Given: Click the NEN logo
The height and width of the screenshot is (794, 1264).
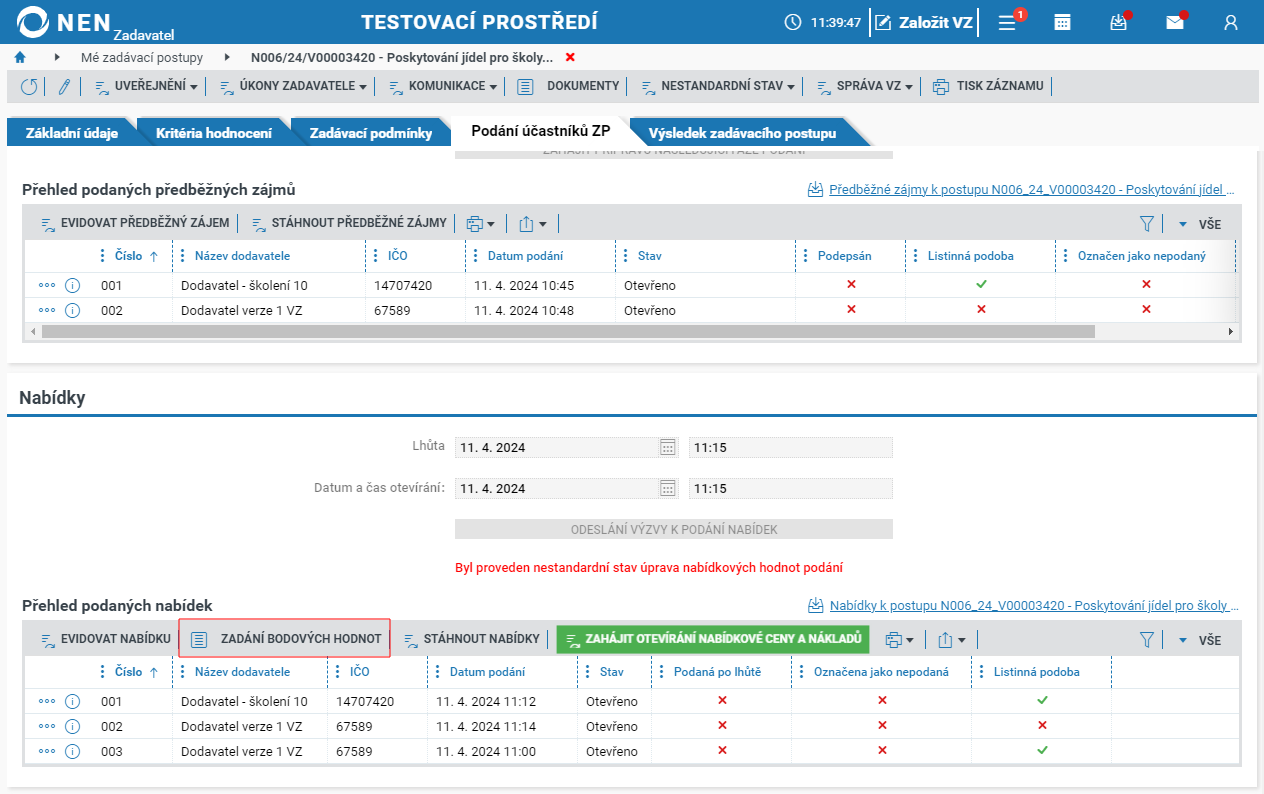Looking at the screenshot, I should [x=95, y=23].
